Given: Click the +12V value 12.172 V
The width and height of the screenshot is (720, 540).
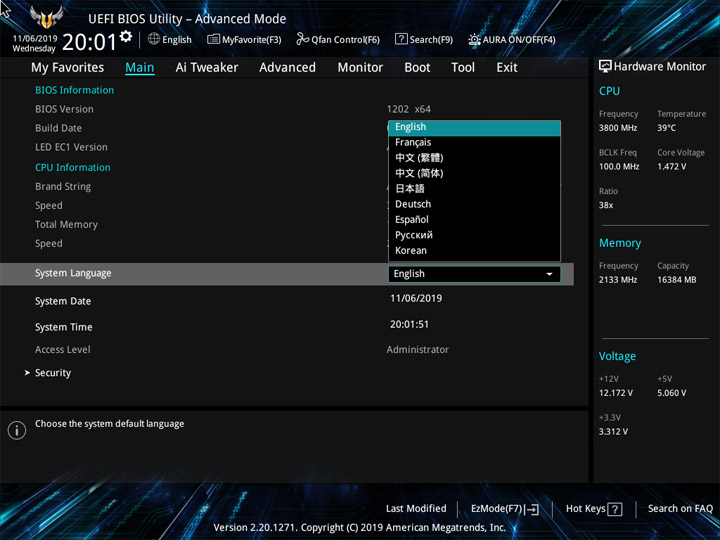Looking at the screenshot, I should pyautogui.click(x=615, y=393).
